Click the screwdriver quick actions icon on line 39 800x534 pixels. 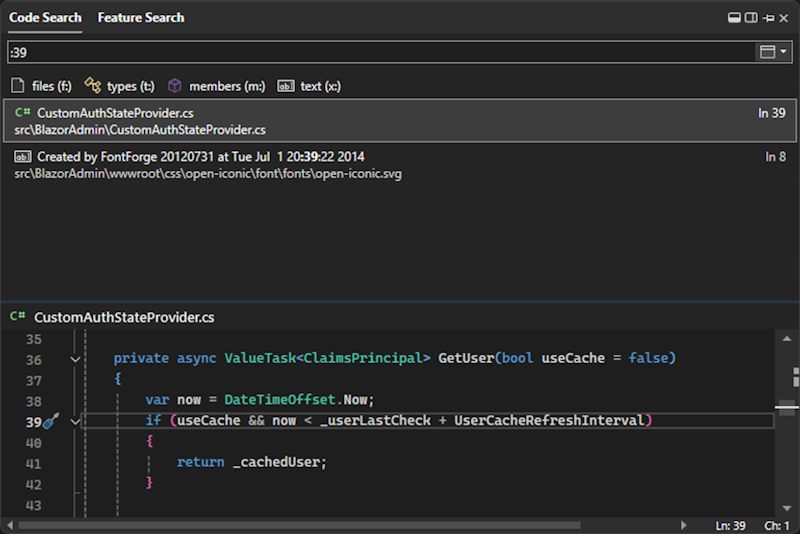[52, 422]
